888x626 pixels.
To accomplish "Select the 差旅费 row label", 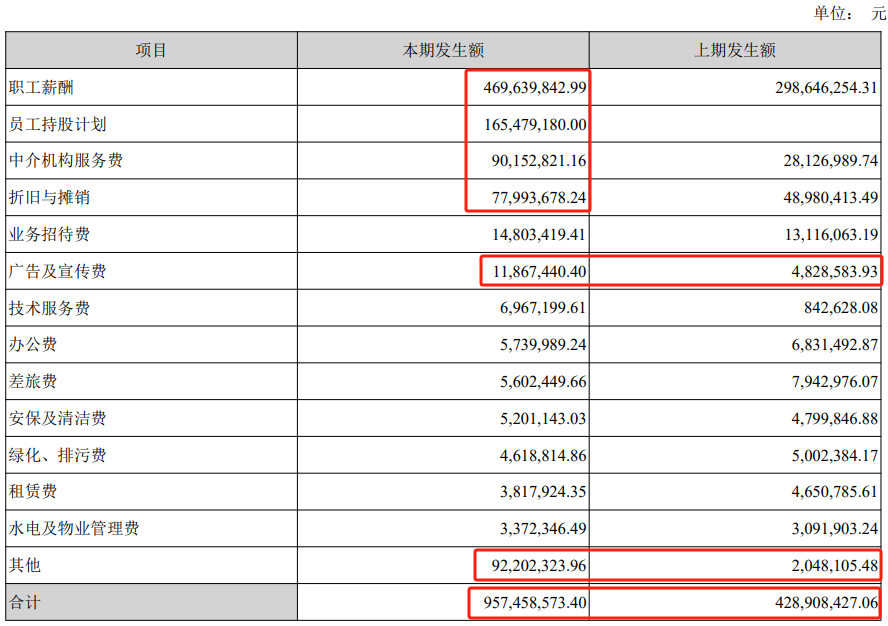I will tap(33, 381).
